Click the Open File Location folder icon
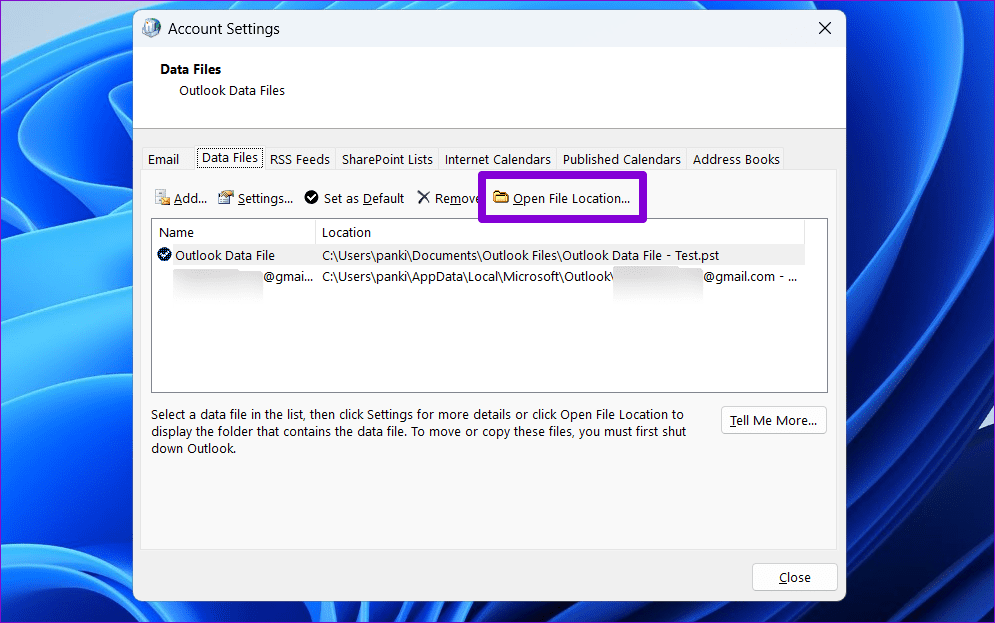This screenshot has height=623, width=995. tap(501, 197)
